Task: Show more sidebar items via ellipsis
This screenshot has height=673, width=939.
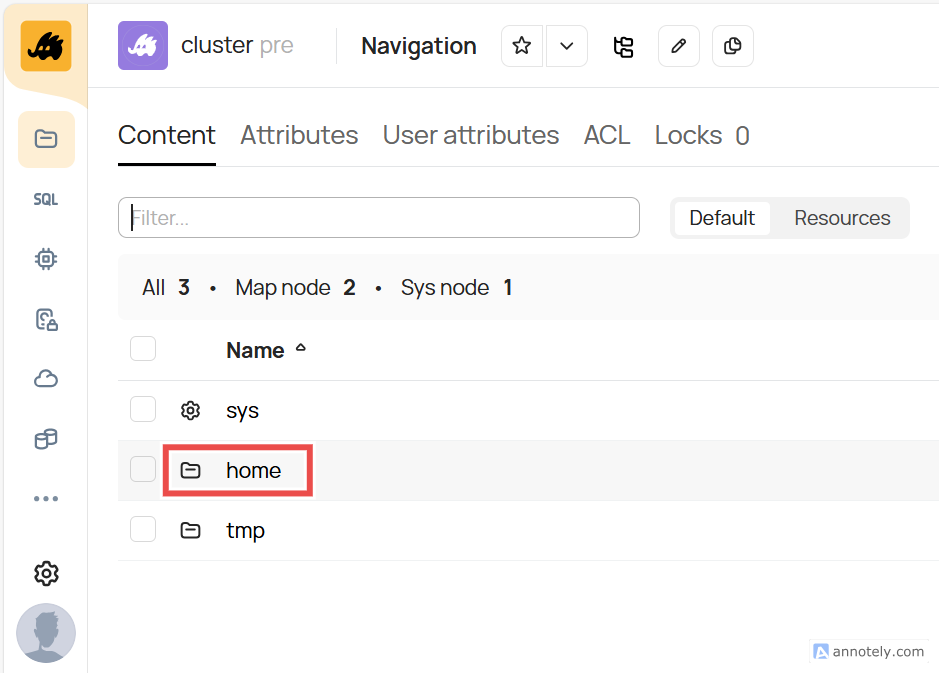Action: point(45,499)
